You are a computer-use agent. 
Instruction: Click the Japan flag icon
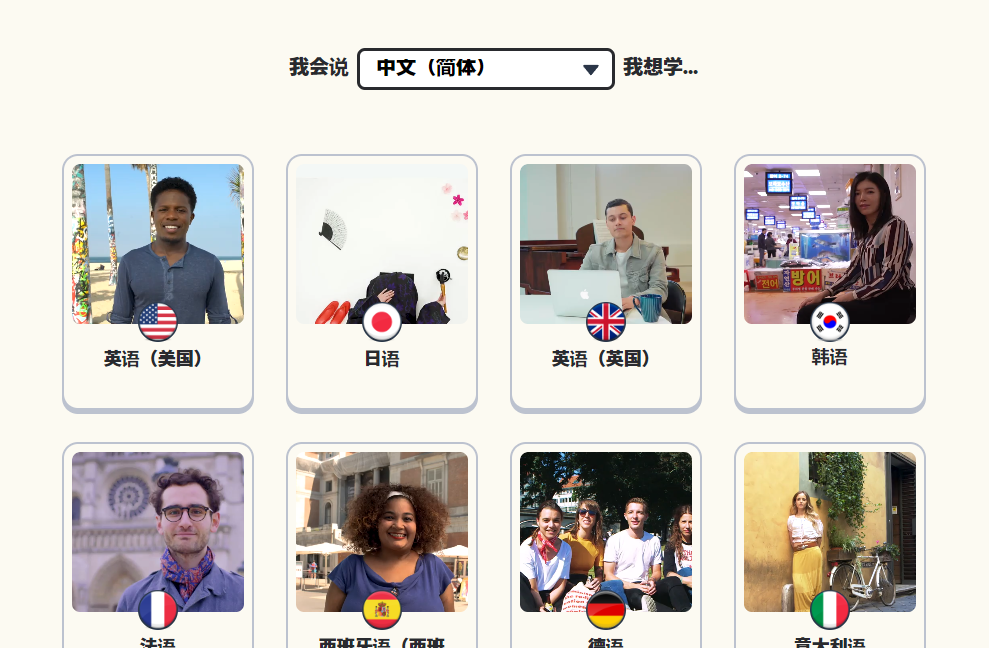pyautogui.click(x=382, y=322)
